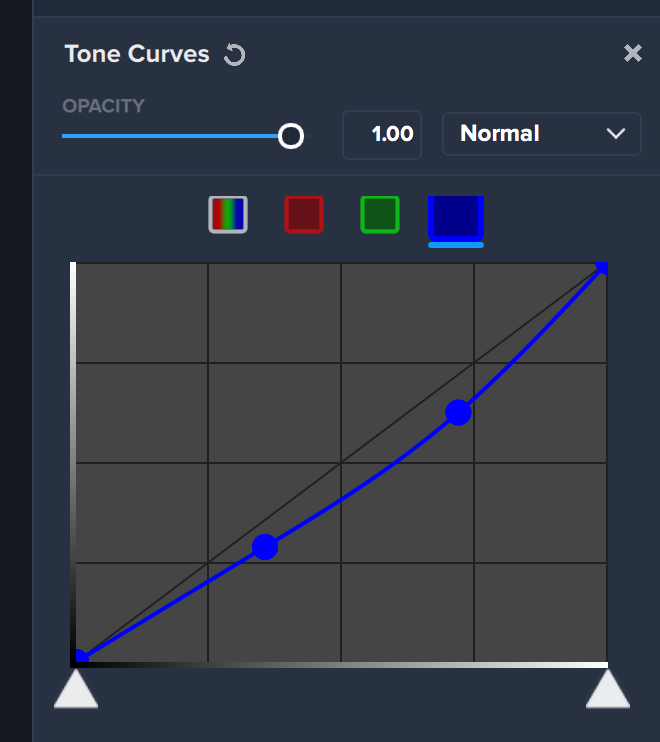This screenshot has width=660, height=742.
Task: Select the lower blue curve control point
Action: [265, 547]
